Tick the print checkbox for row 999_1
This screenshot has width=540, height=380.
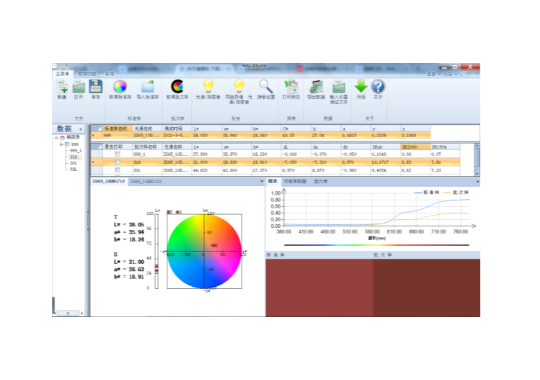click(x=117, y=154)
